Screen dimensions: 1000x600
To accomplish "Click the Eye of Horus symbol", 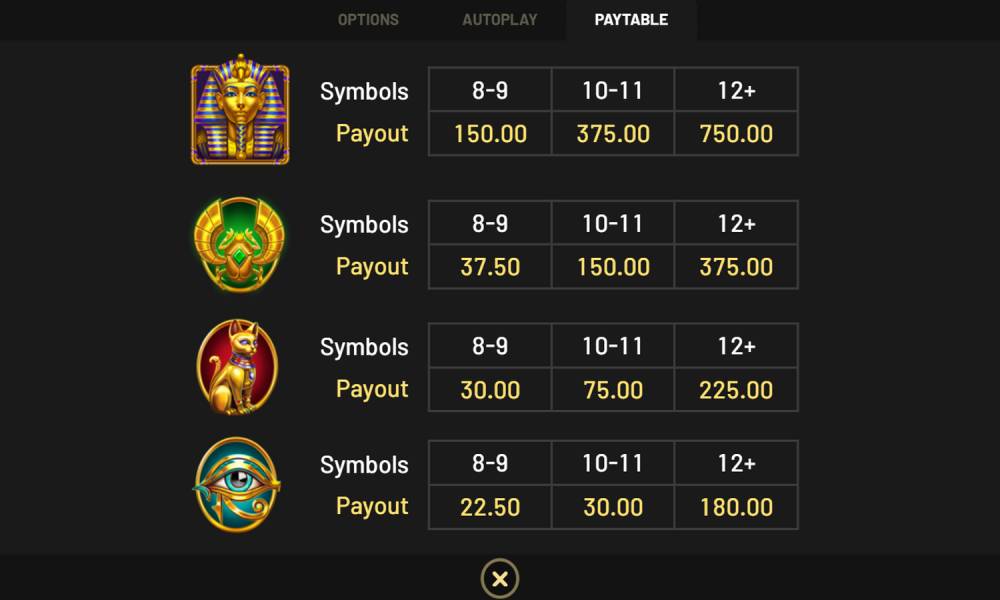I will tap(237, 485).
